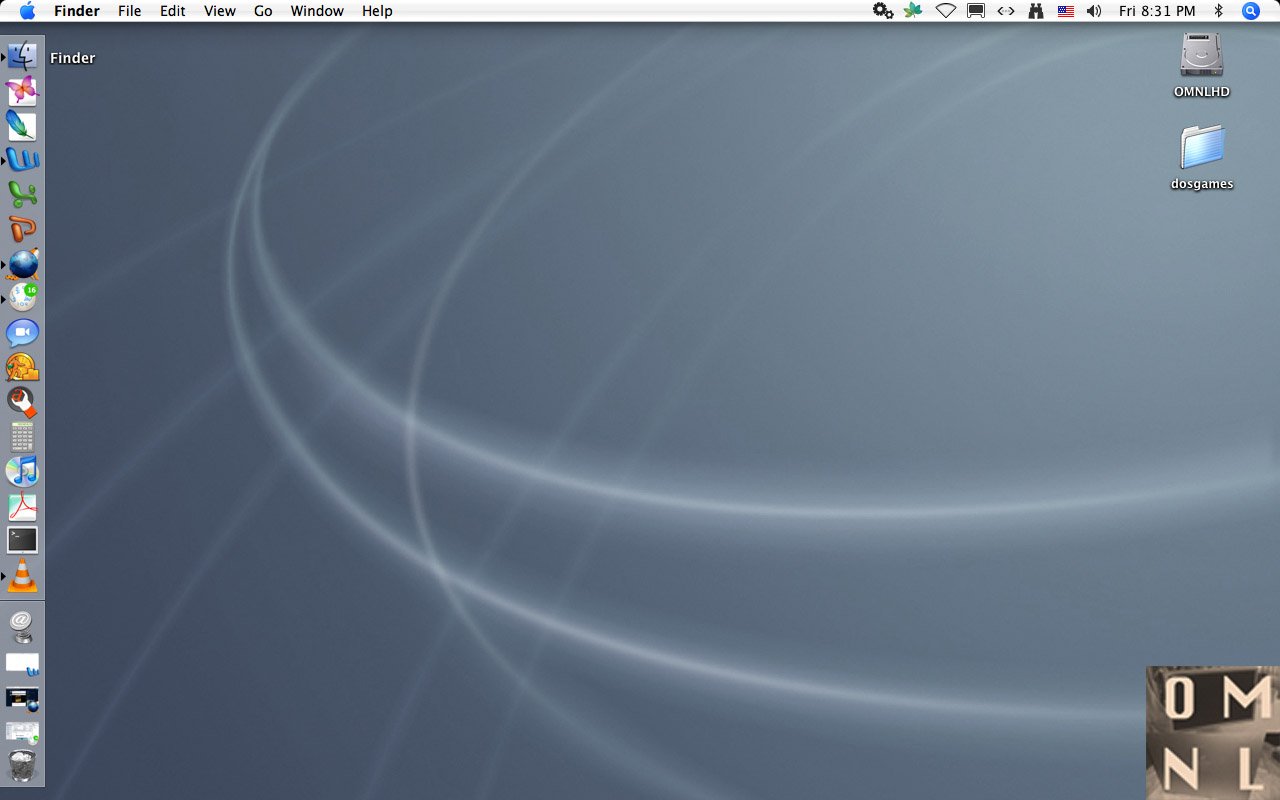Screen dimensions: 1280x800
Task: Open VLC media player in the Dock
Action: [x=22, y=574]
